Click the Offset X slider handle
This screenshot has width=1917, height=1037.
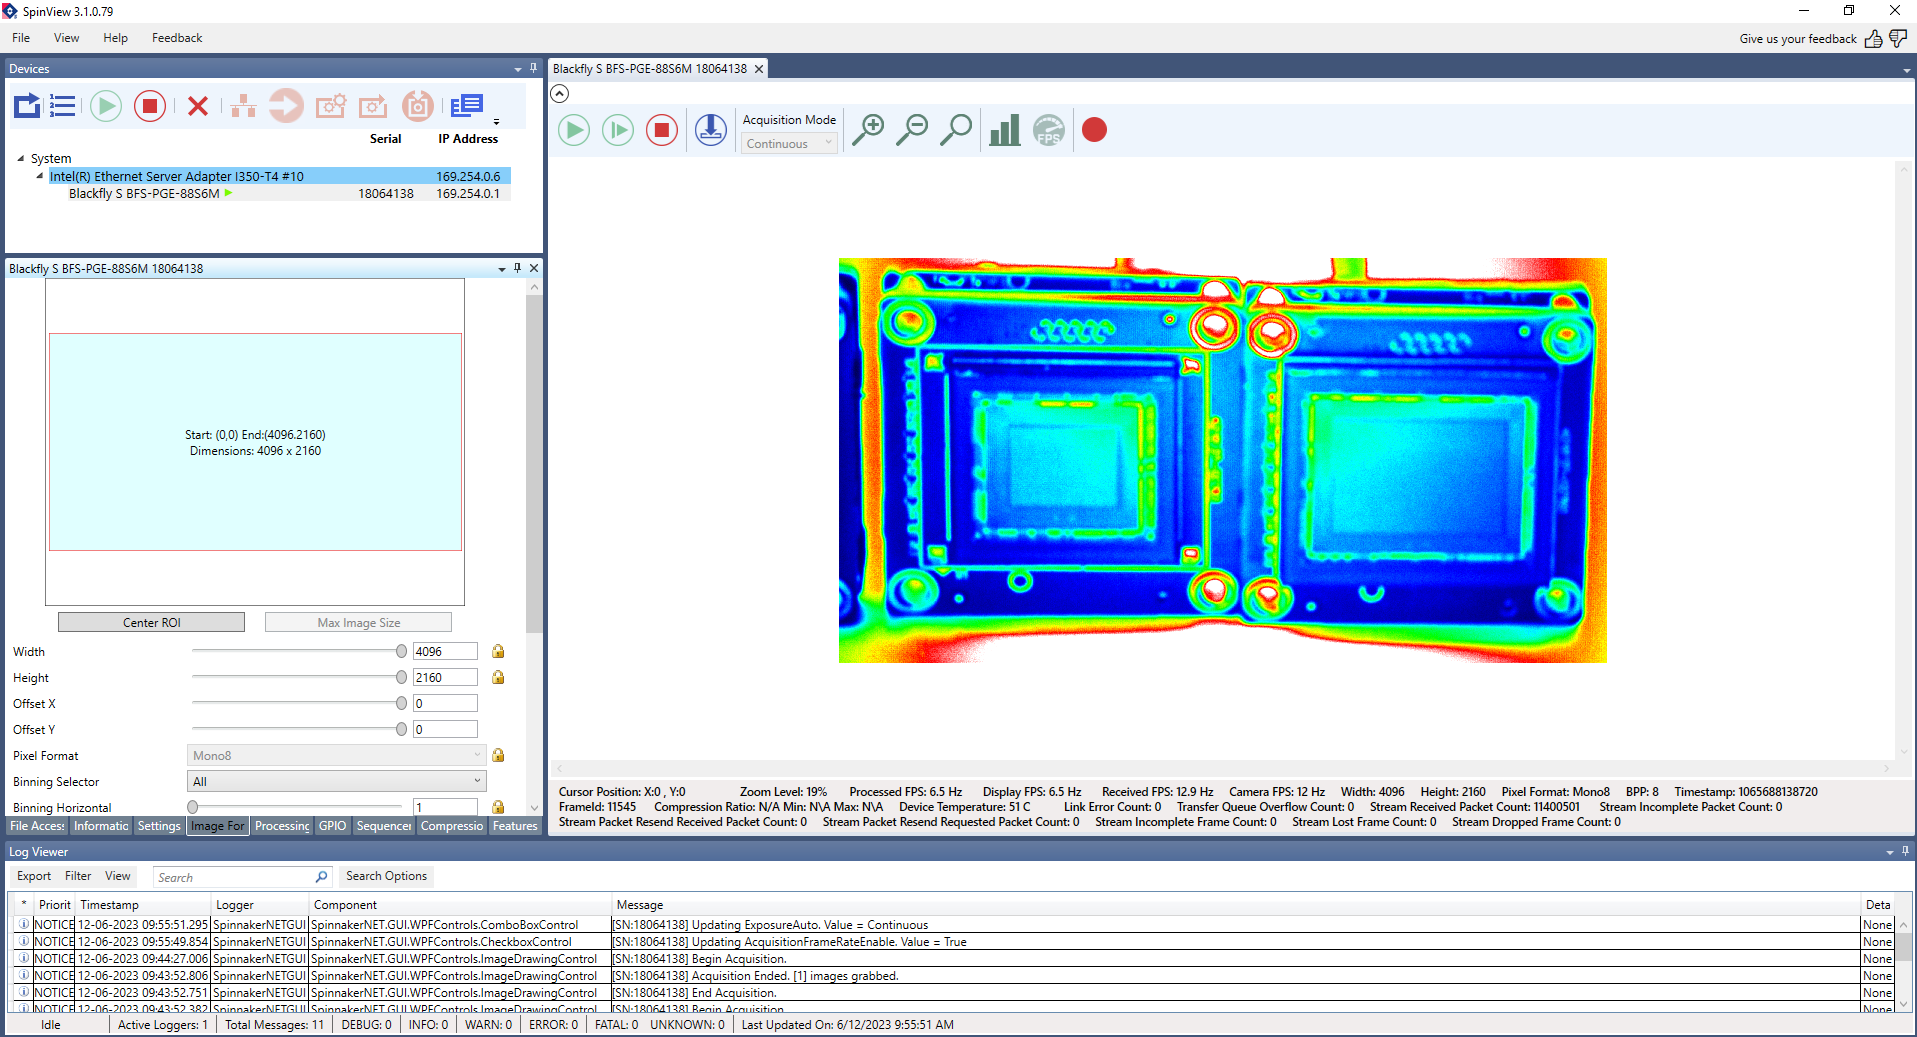tap(401, 703)
